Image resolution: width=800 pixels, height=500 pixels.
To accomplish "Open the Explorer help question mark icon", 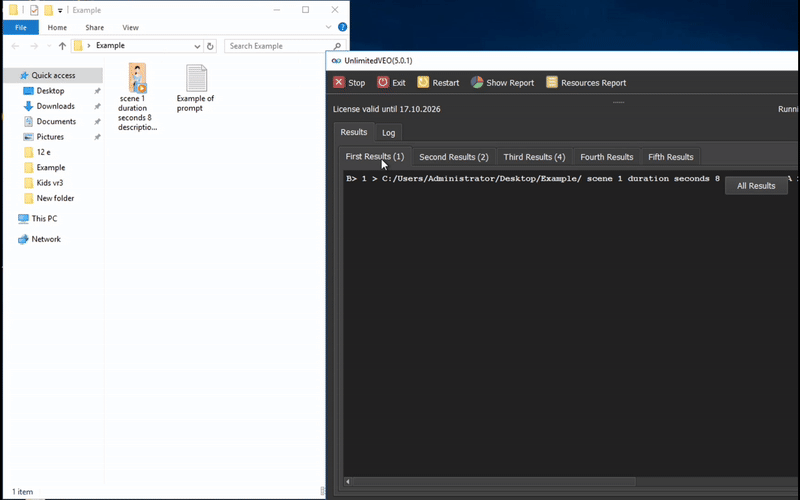I will tap(342, 28).
